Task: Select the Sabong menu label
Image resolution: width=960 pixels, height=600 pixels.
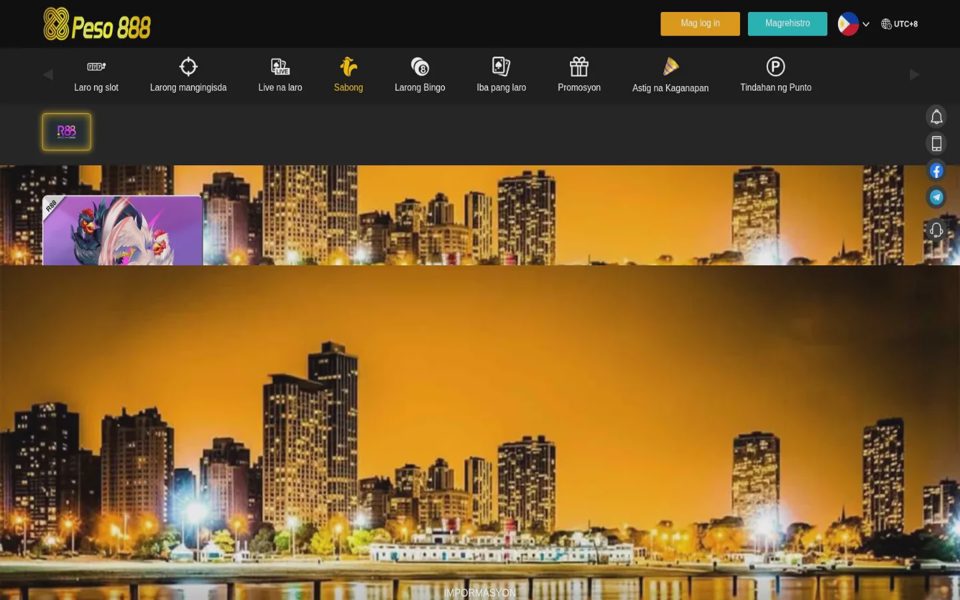Action: pos(348,88)
